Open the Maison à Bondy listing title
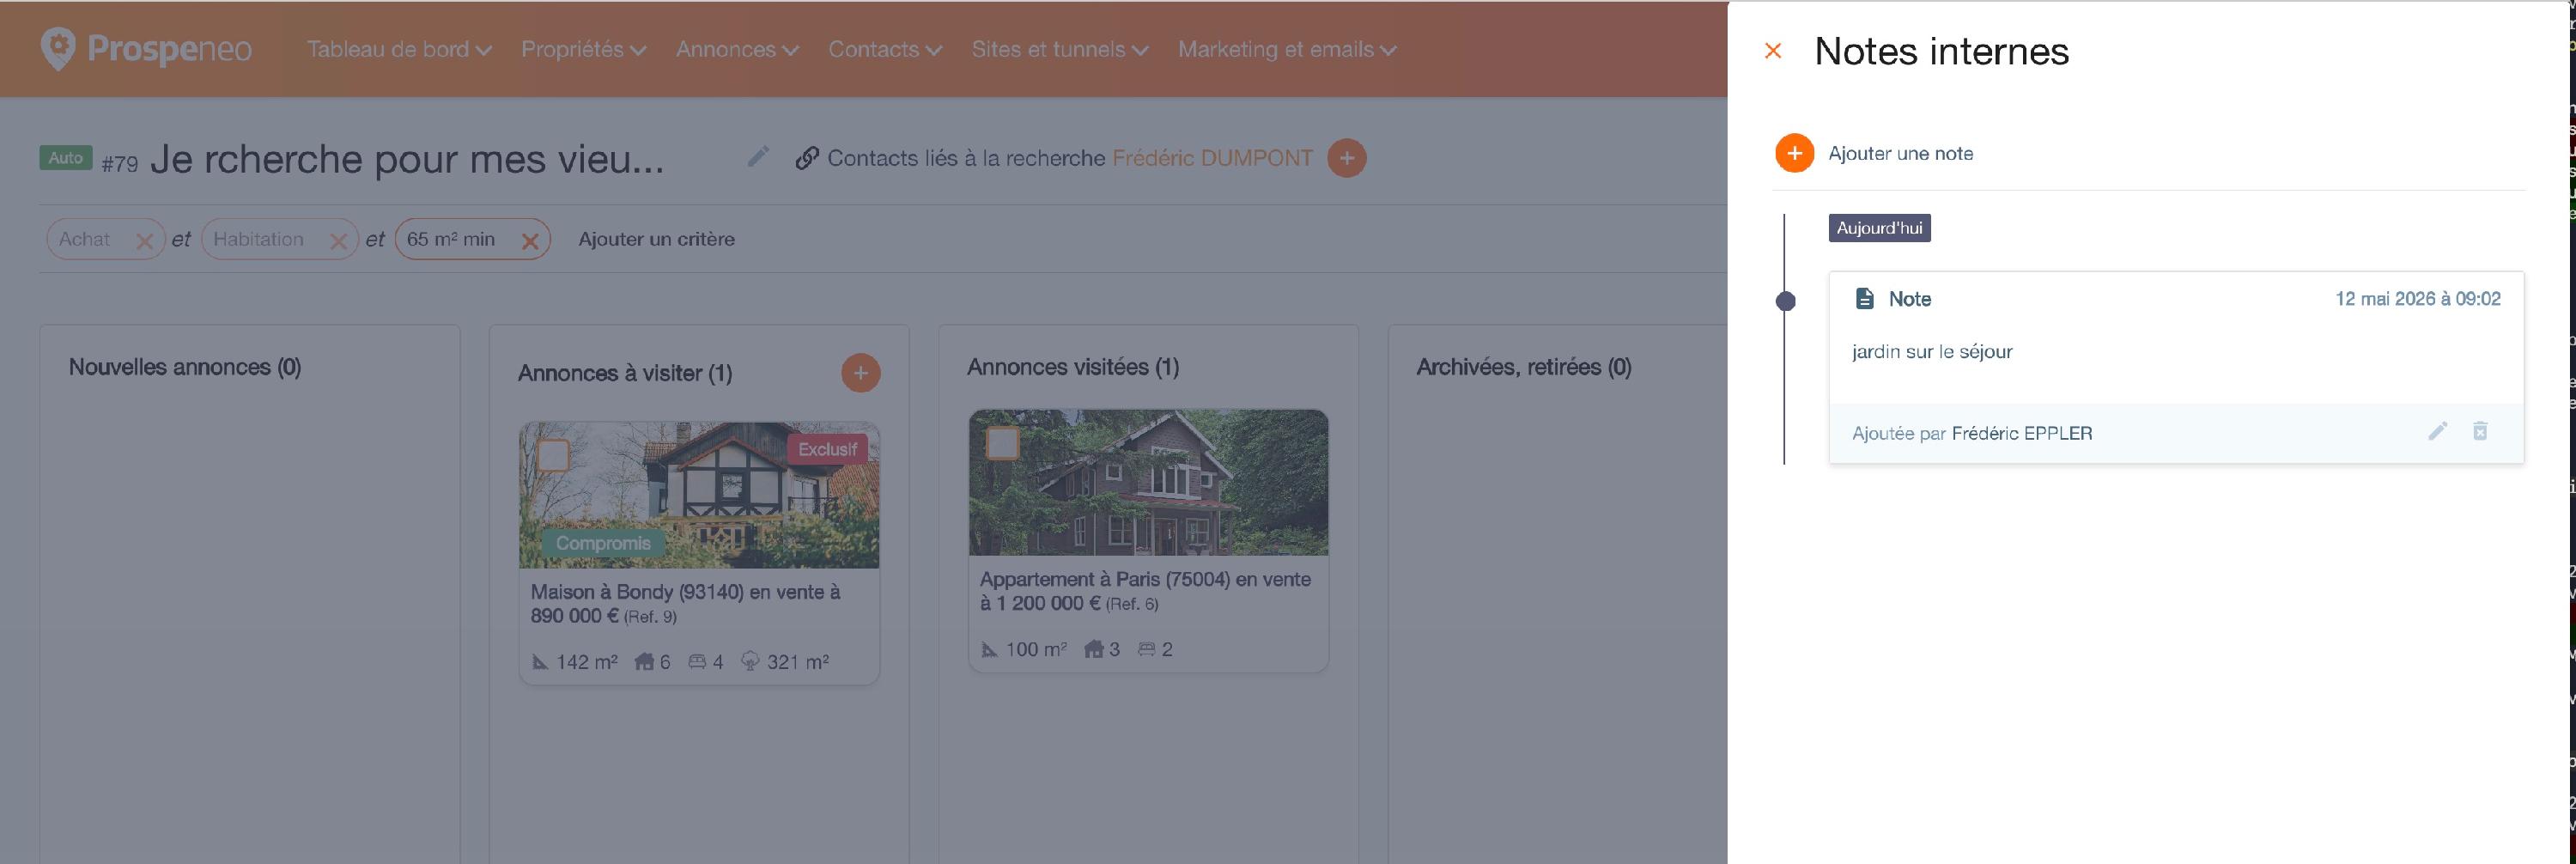The height and width of the screenshot is (864, 2576). [685, 604]
